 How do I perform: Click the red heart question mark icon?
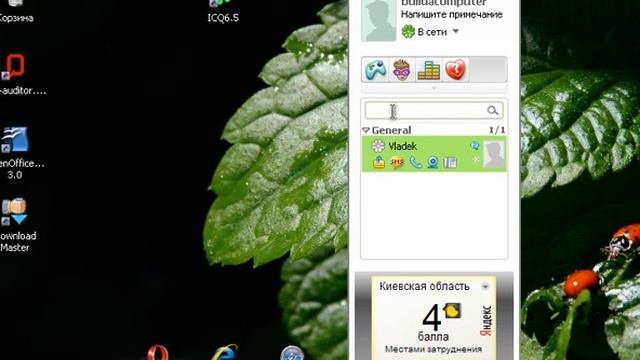(455, 70)
